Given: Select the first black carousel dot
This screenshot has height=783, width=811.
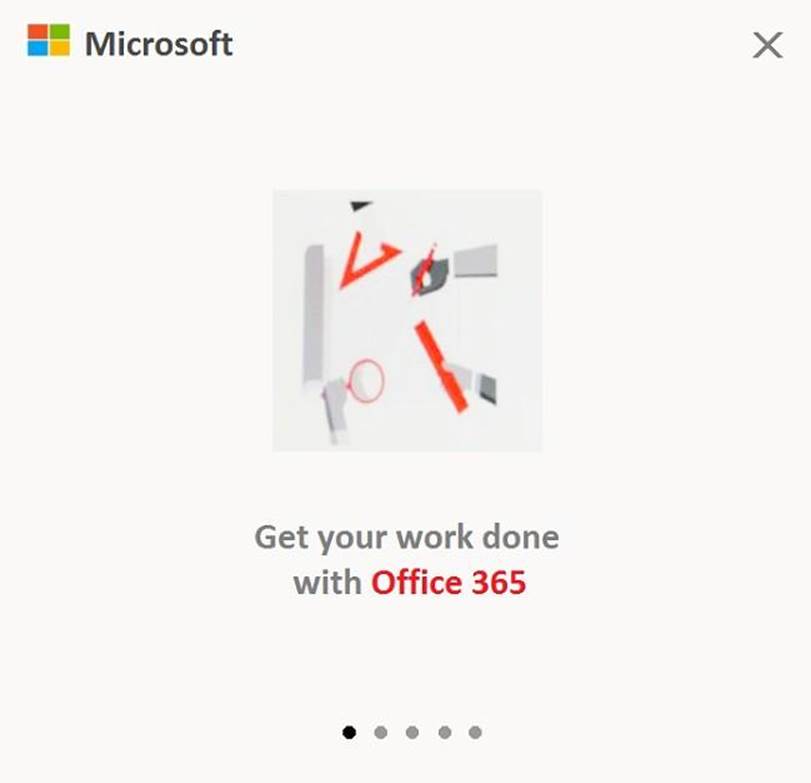Looking at the screenshot, I should [x=349, y=732].
